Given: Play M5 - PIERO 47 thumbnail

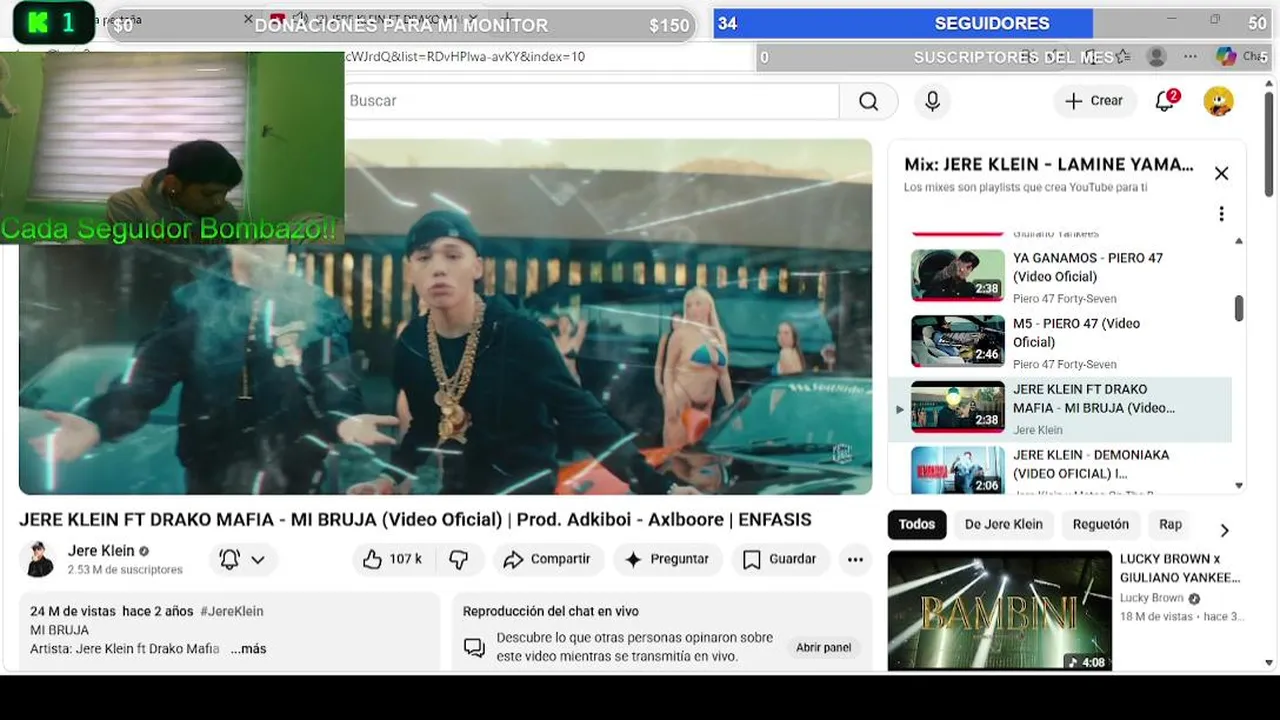Looking at the screenshot, I should pos(957,341).
